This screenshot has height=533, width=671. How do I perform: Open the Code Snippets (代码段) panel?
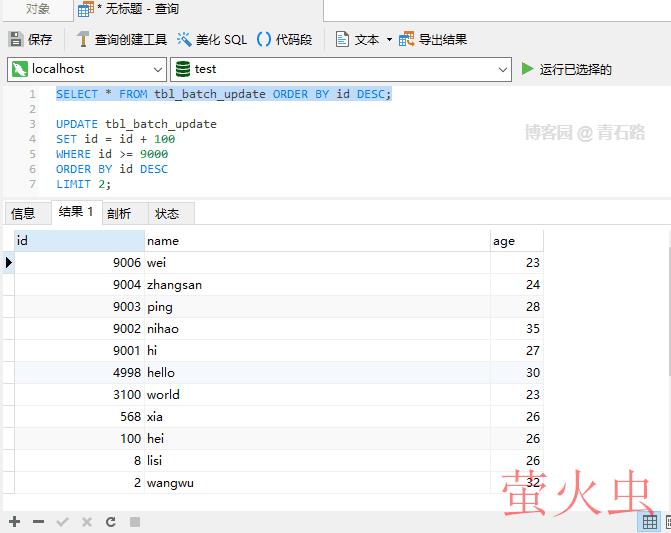pyautogui.click(x=284, y=40)
